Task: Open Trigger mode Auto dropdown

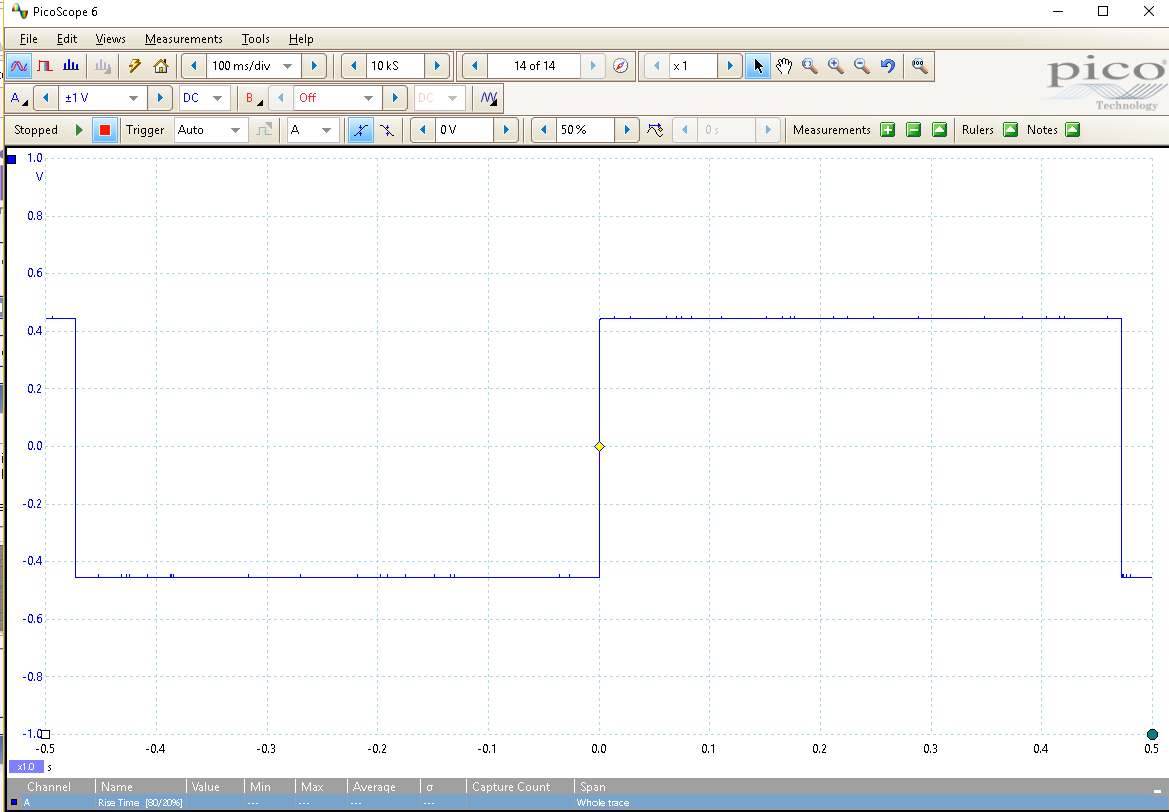Action: tap(236, 130)
